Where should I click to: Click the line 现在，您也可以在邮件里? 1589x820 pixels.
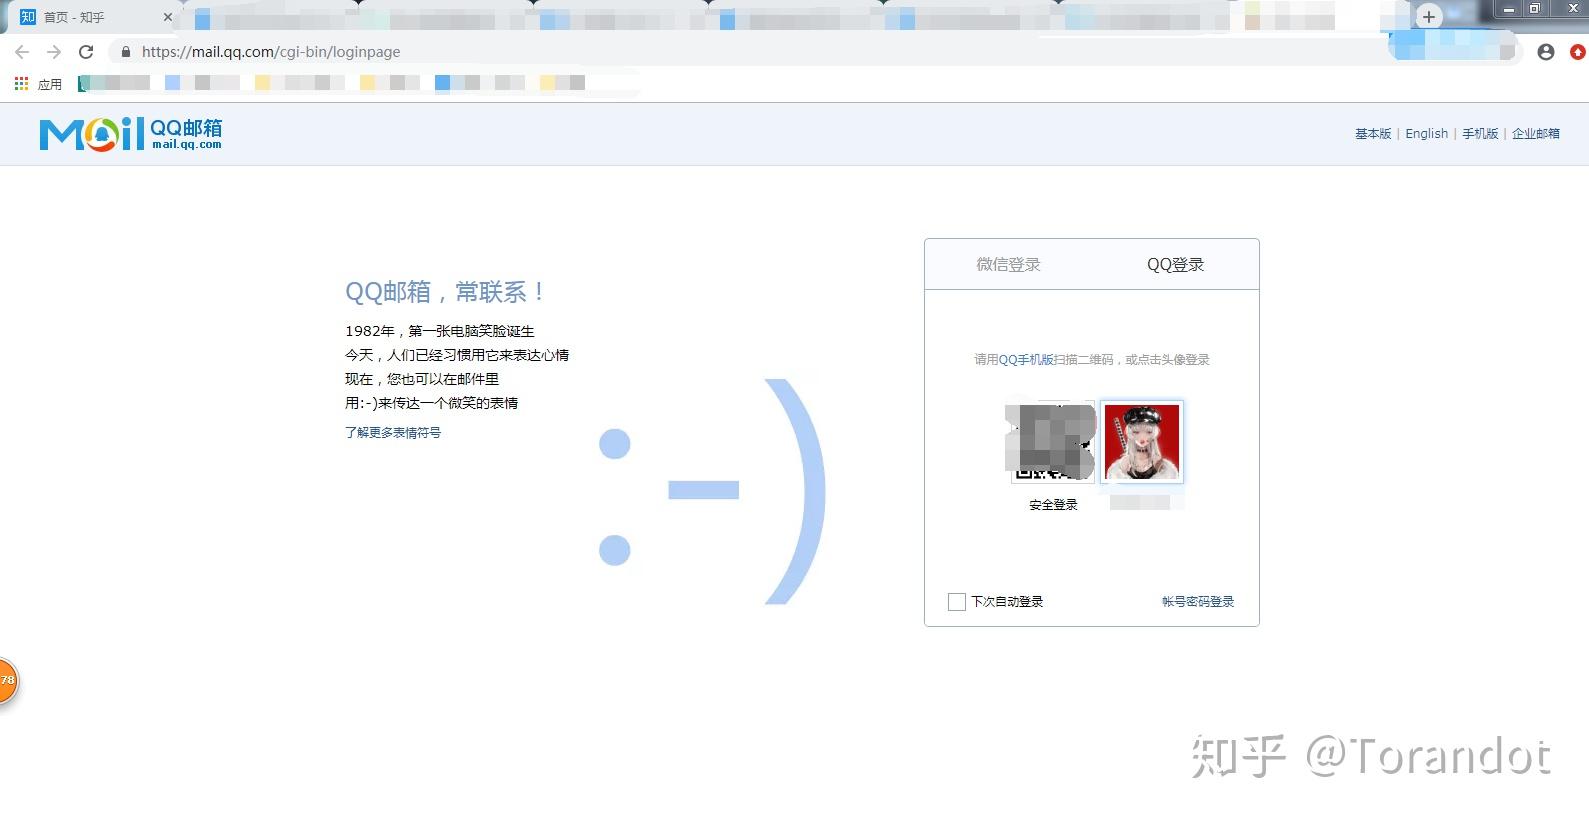pyautogui.click(x=422, y=379)
